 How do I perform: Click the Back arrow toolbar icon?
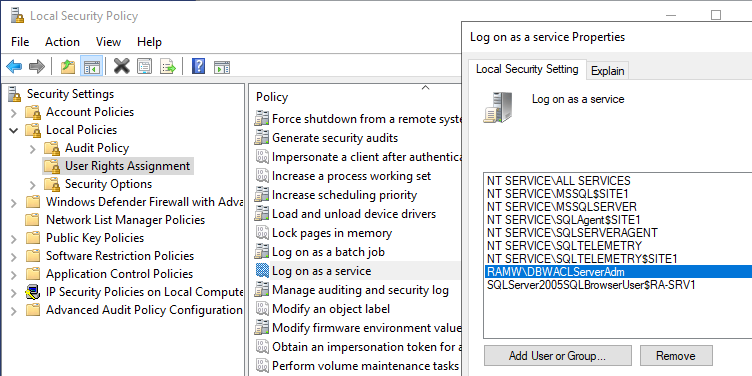(14, 66)
